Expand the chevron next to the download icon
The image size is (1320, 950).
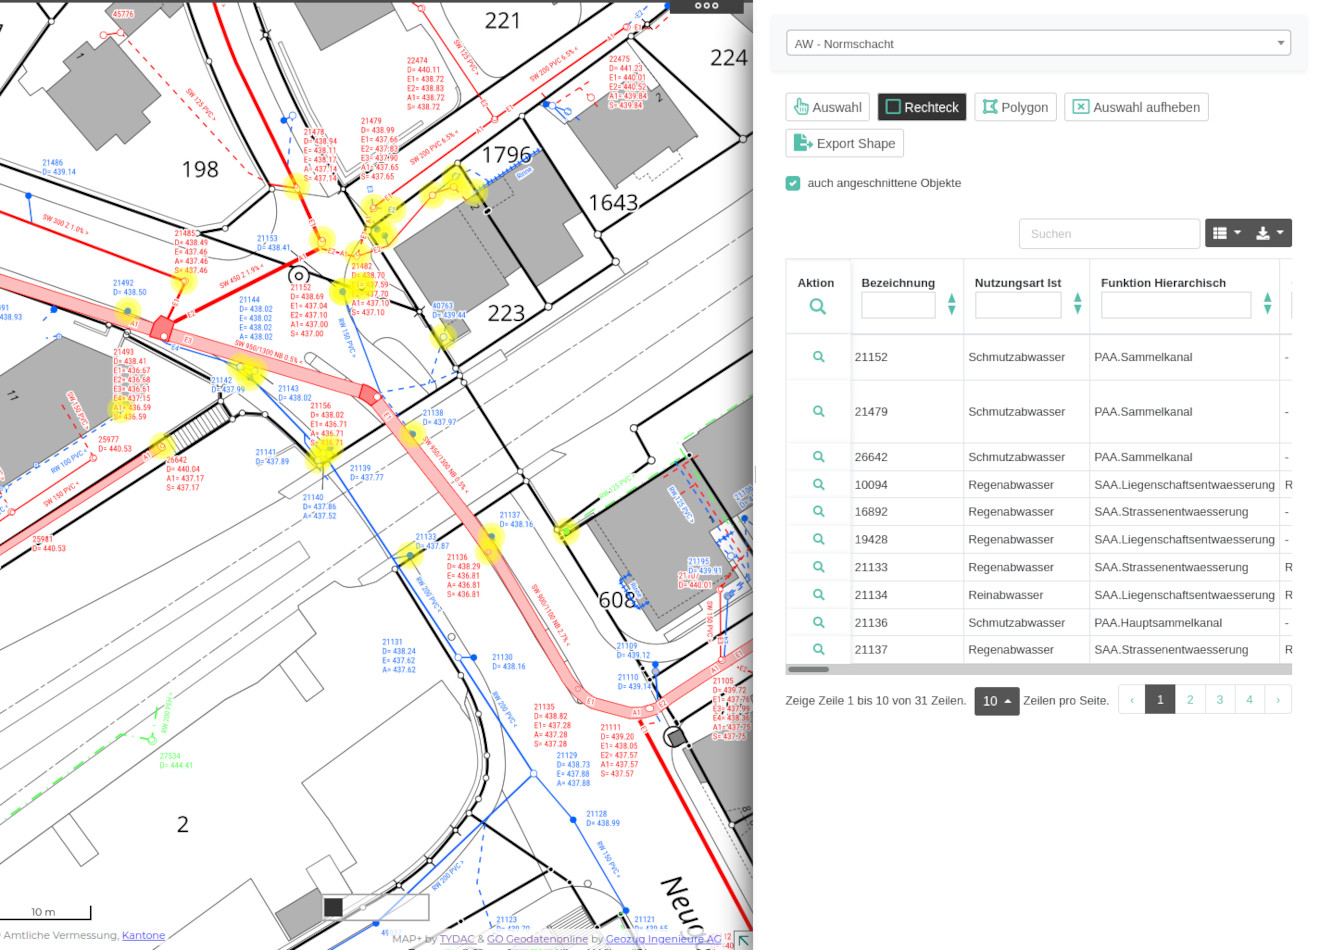click(x=1280, y=233)
